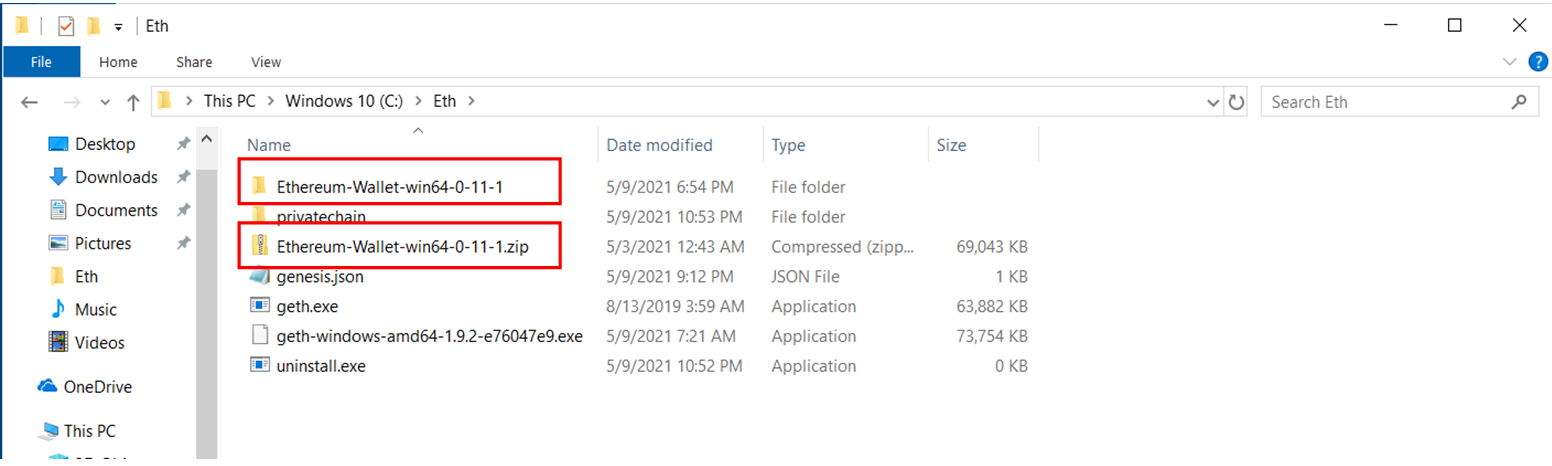Open Downloads in Quick access
1552x466 pixels.
coord(116,177)
